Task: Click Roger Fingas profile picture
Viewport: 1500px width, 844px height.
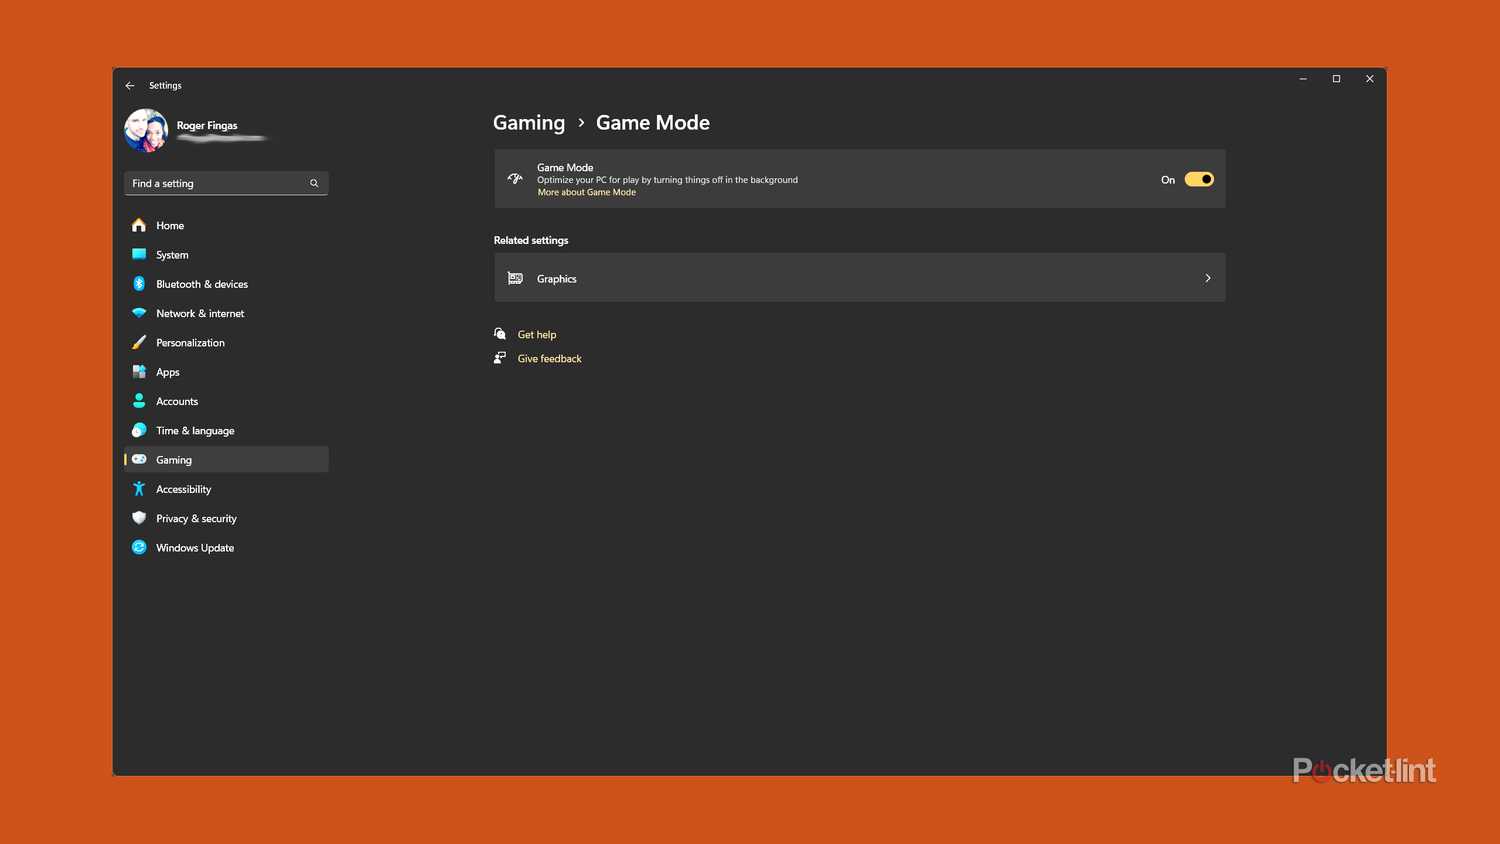Action: [x=146, y=130]
